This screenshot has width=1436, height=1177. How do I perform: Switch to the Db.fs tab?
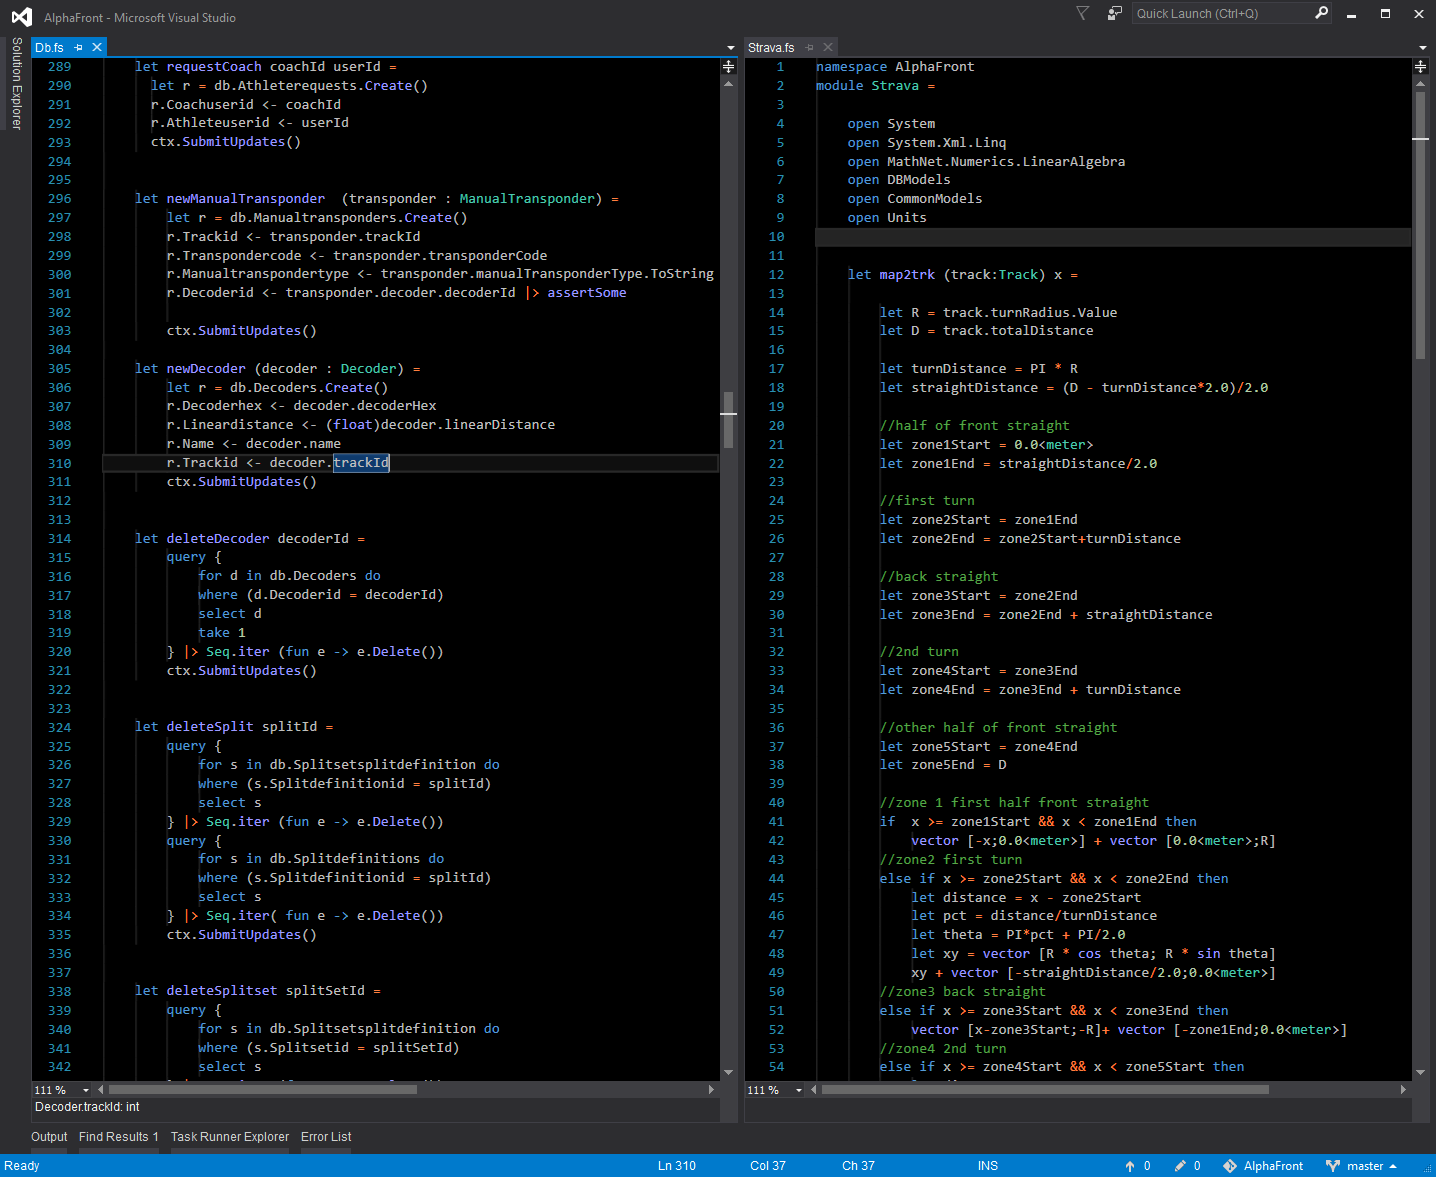(49, 47)
